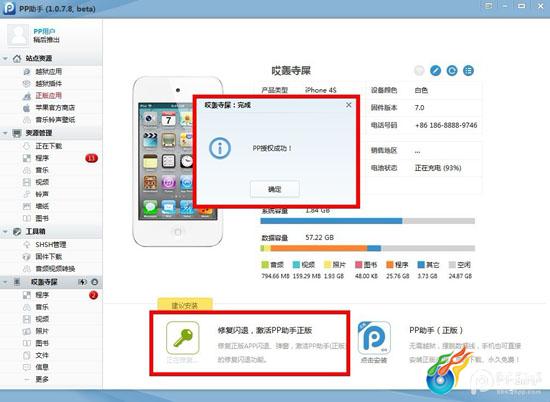Screen dimensions: 550x402
Task: Collapse the 站点资源 section
Action: pos(5,59)
